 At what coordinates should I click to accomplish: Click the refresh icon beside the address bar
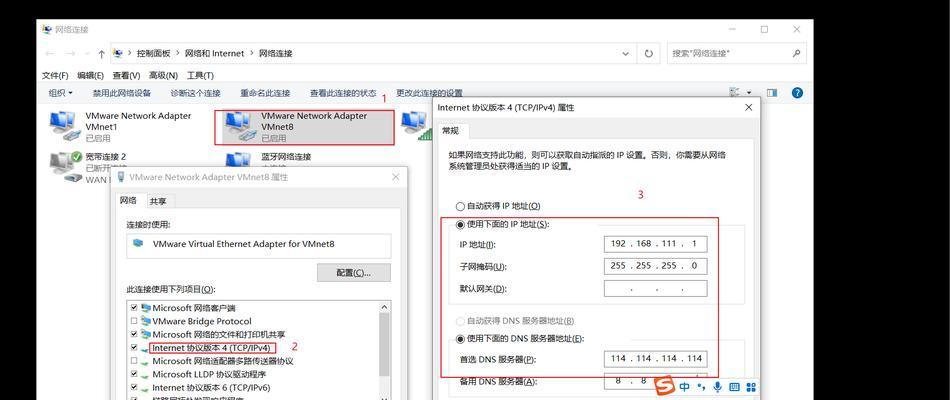[x=648, y=53]
